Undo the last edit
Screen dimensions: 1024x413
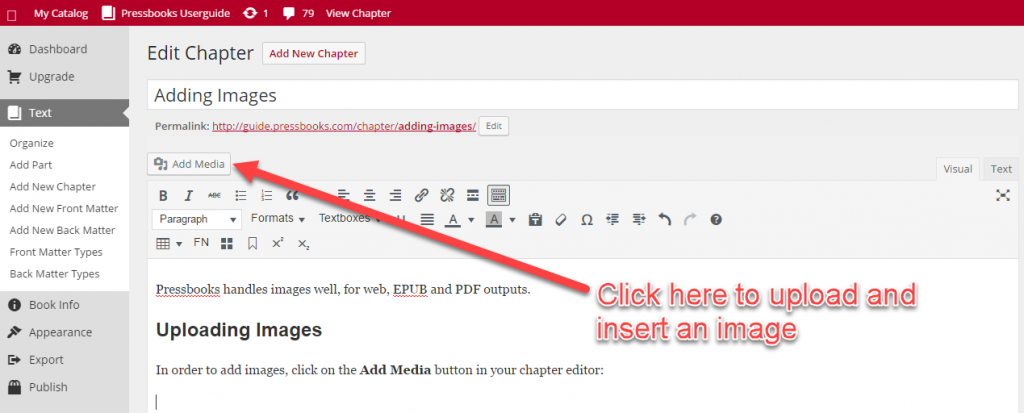click(664, 220)
